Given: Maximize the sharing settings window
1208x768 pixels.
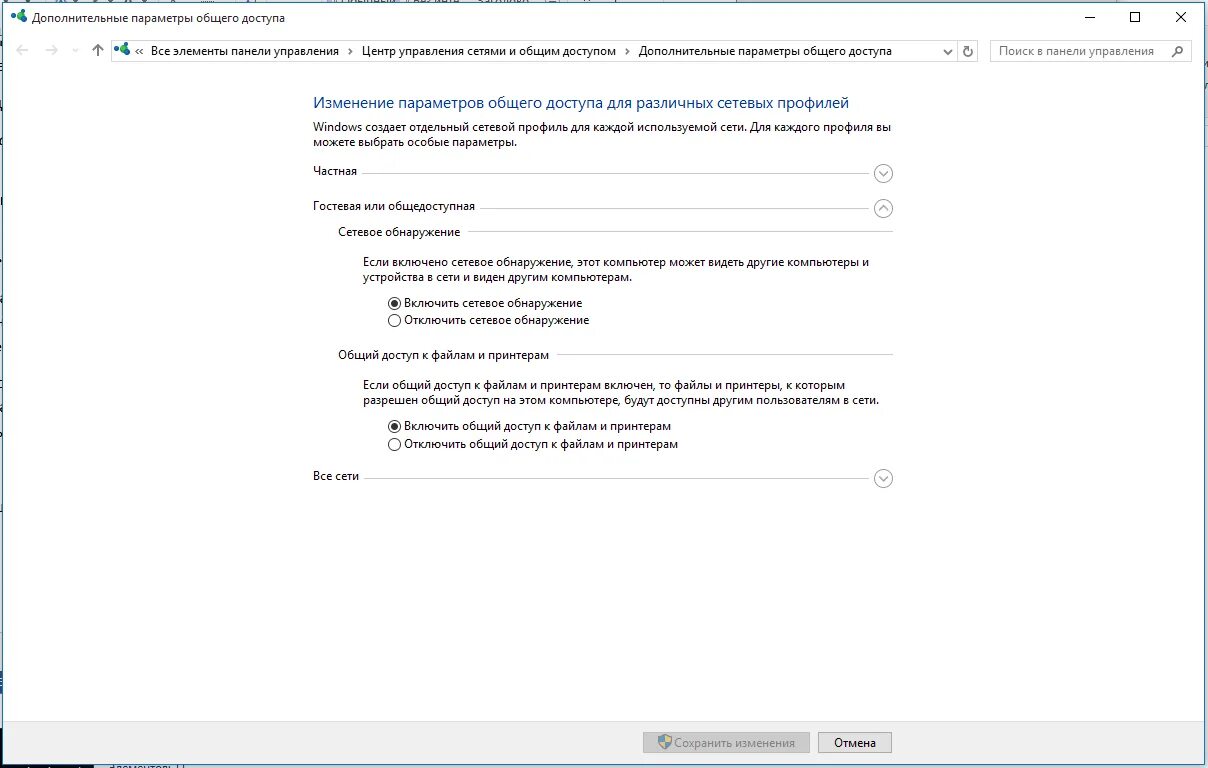Looking at the screenshot, I should pyautogui.click(x=1135, y=17).
